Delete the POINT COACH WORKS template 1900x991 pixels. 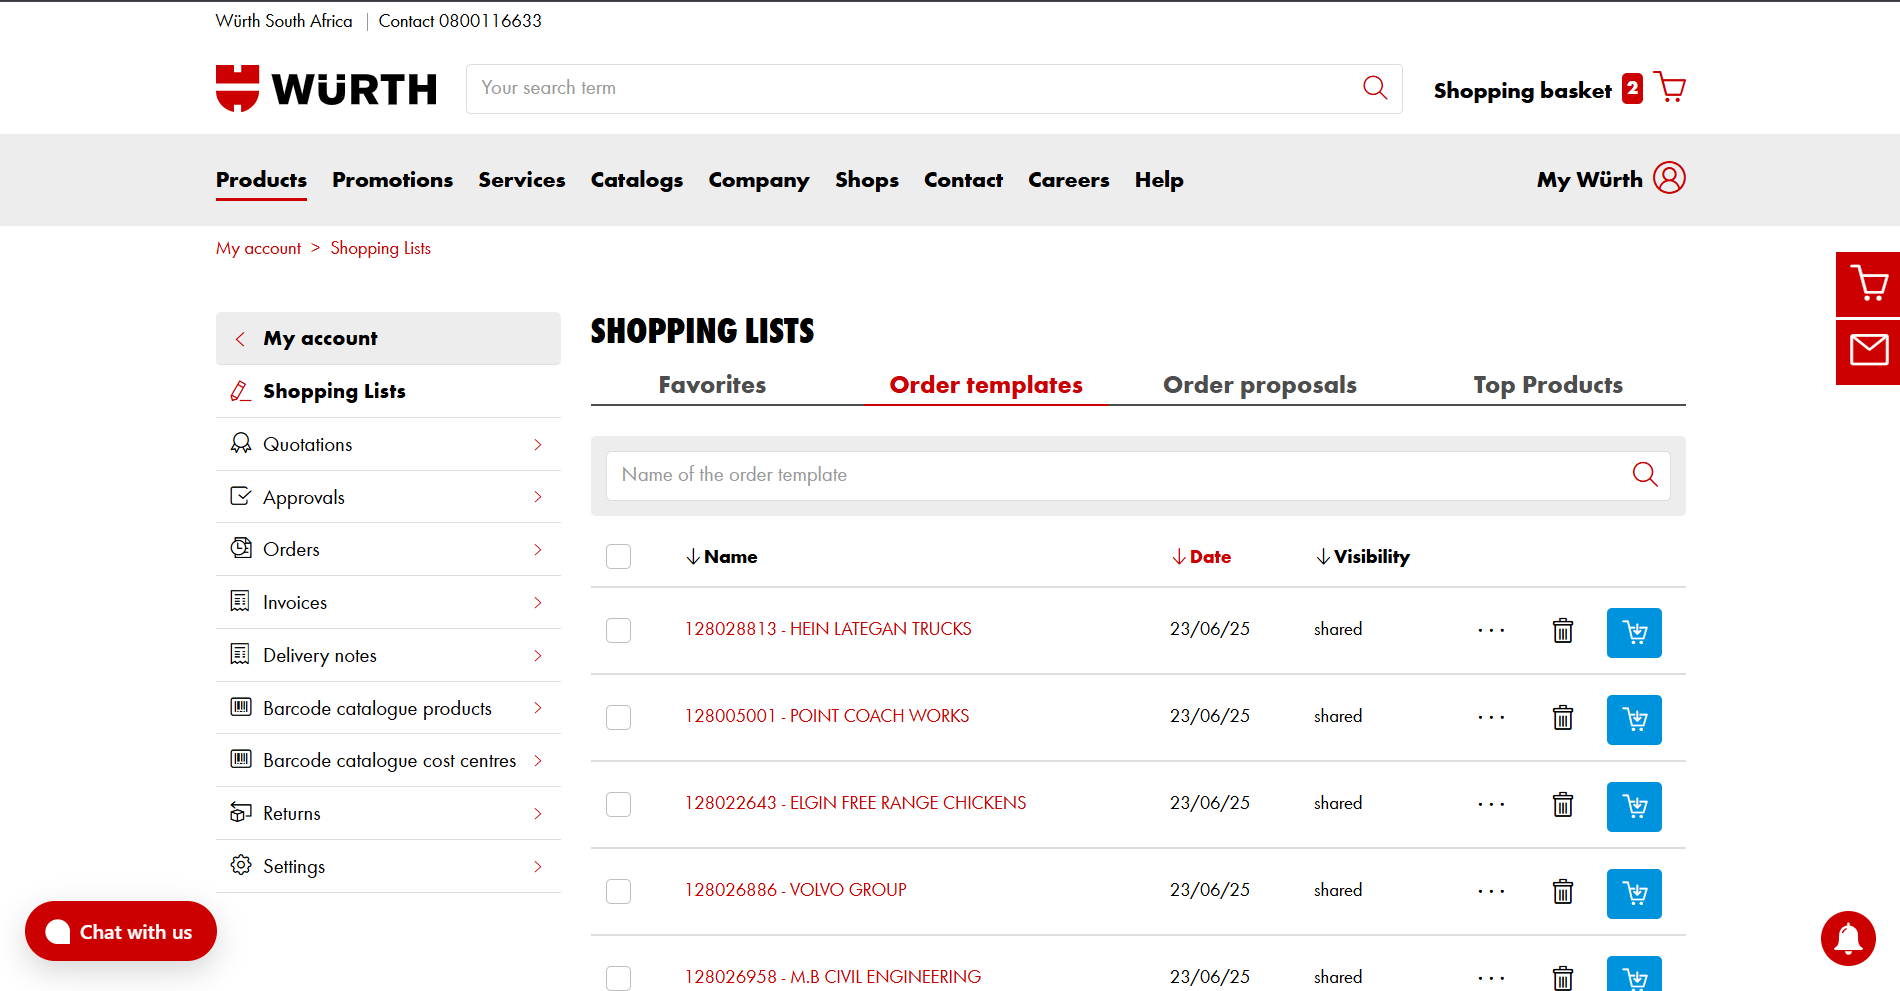pyautogui.click(x=1563, y=718)
